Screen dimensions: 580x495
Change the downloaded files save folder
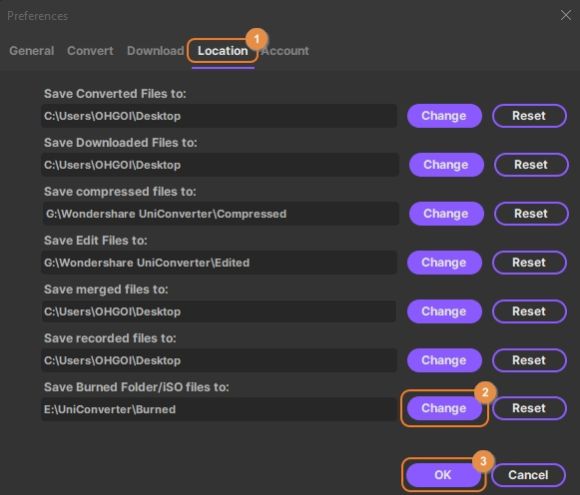pyautogui.click(x=446, y=165)
